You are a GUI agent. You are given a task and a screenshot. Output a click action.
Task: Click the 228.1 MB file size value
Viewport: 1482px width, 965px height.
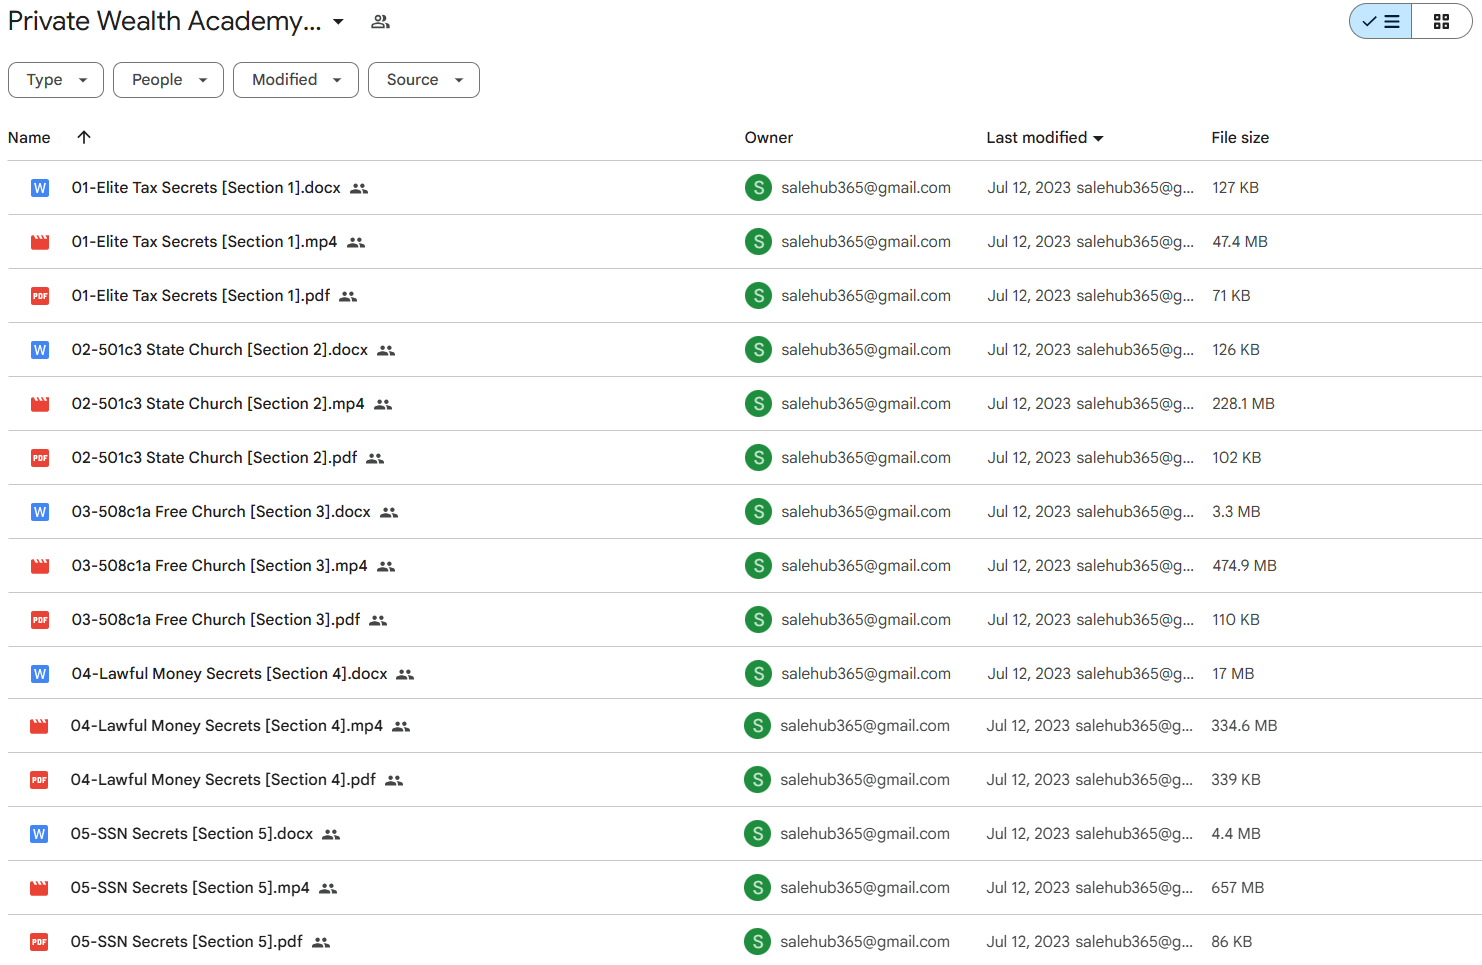tap(1243, 404)
